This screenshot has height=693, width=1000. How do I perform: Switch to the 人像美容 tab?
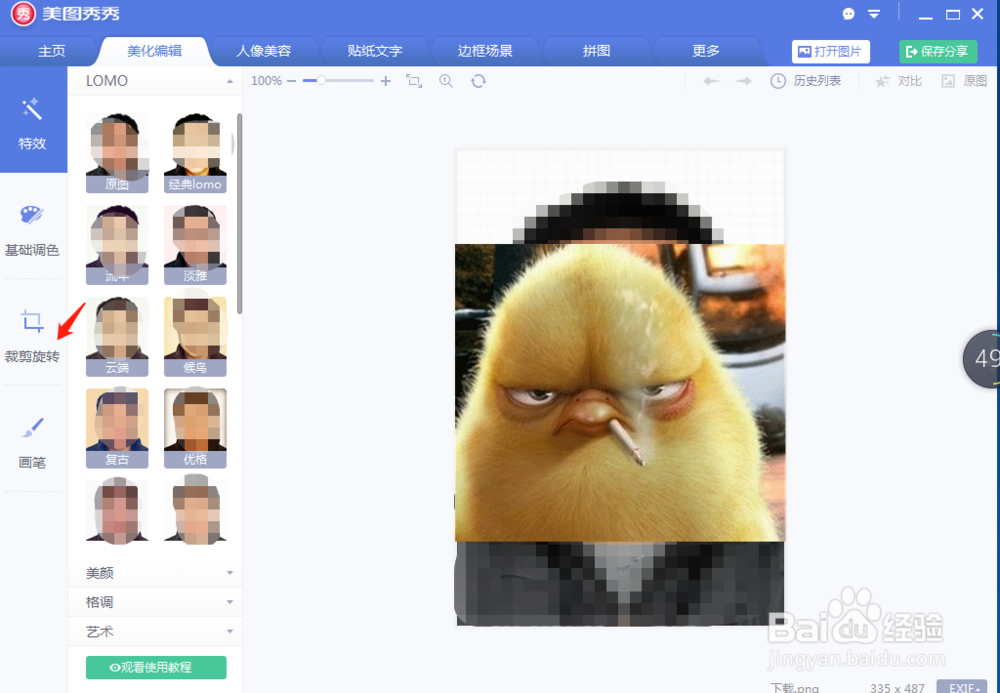click(x=263, y=51)
